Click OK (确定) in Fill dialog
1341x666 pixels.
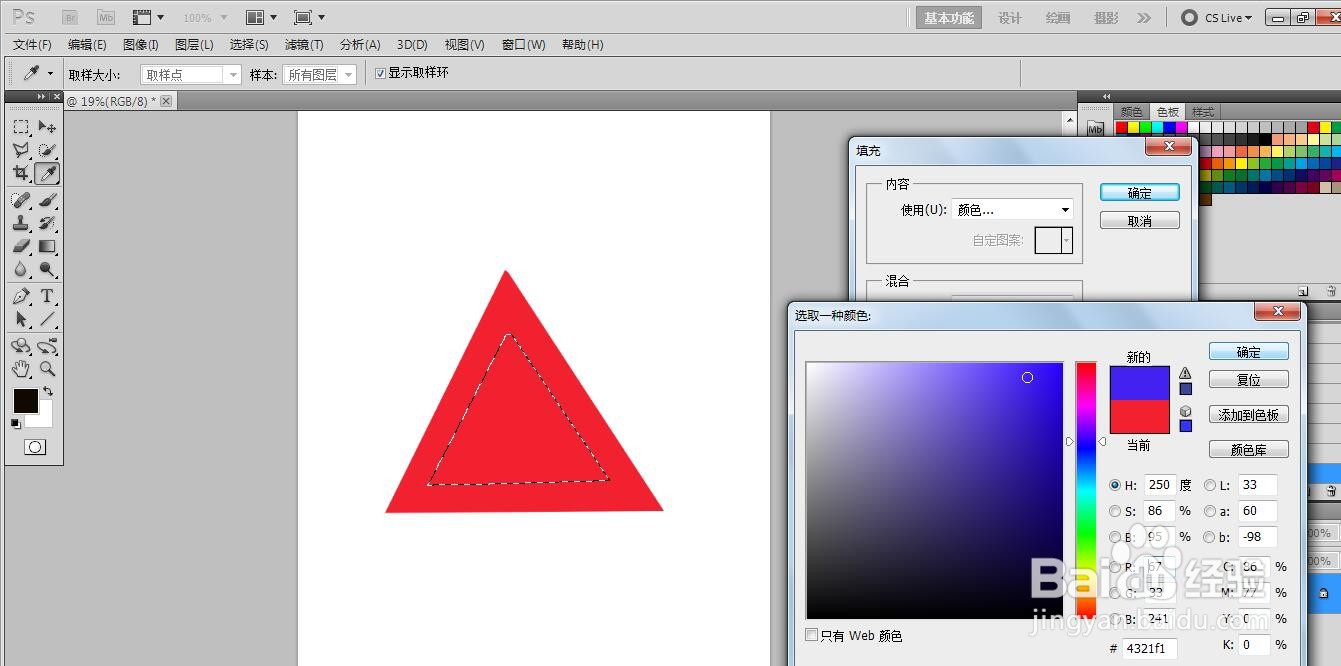pos(1140,193)
